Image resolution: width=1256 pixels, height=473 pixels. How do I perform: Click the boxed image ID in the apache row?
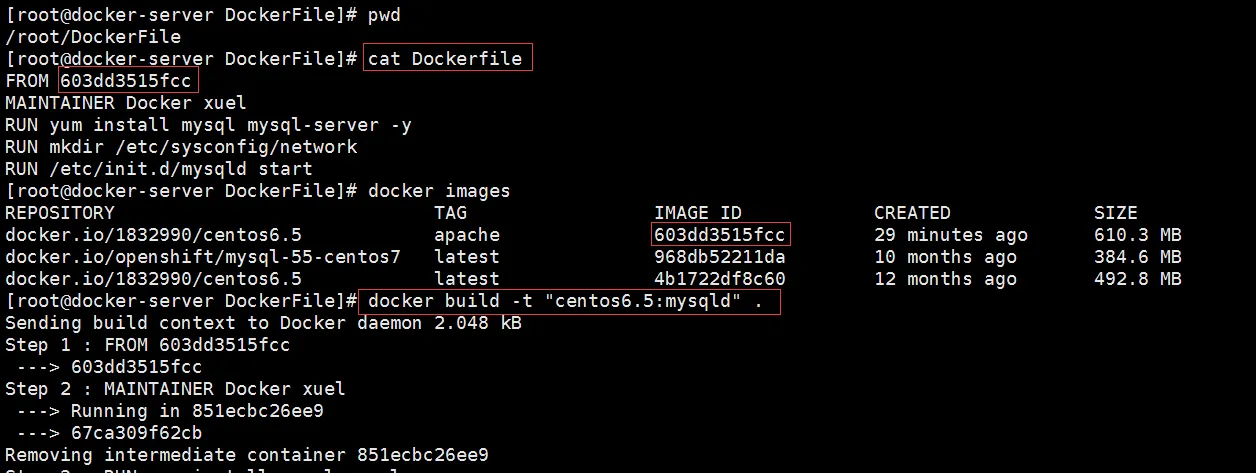(719, 235)
